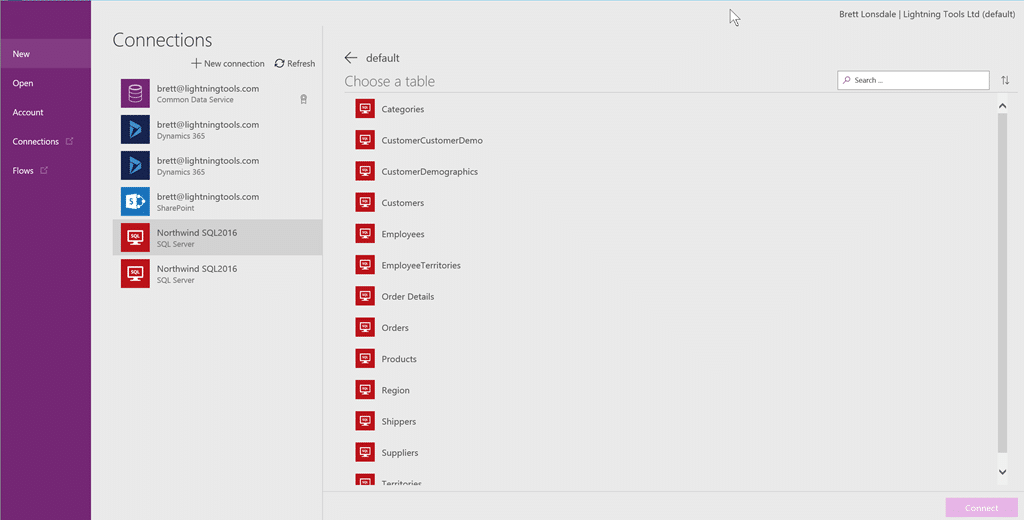Click the Employees table icon
The height and width of the screenshot is (520, 1024).
point(365,234)
